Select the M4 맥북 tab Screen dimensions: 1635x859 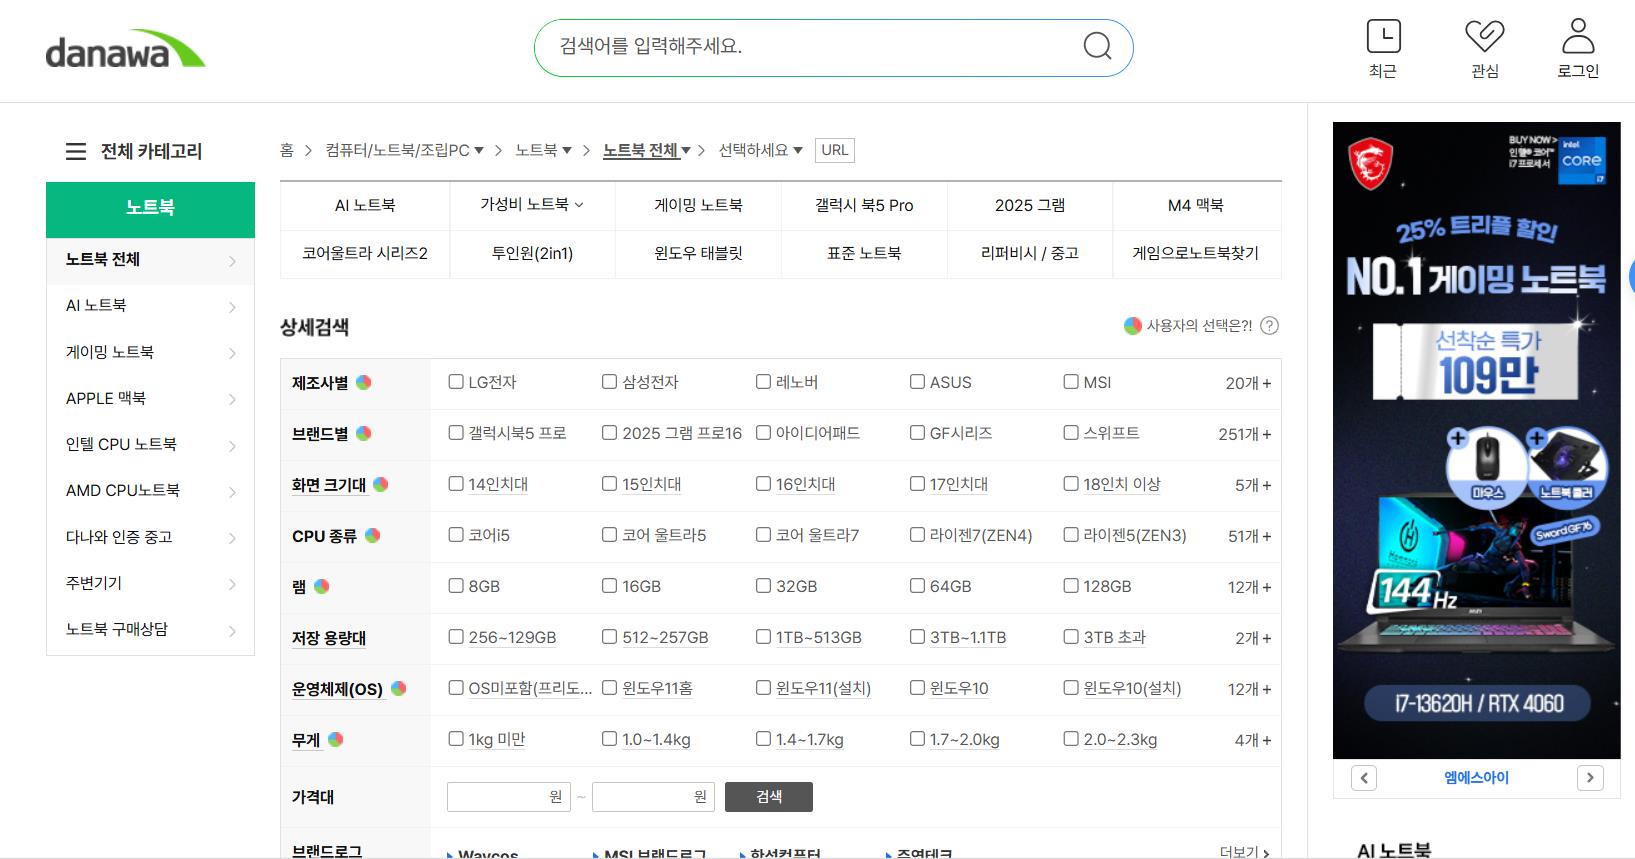click(1196, 205)
